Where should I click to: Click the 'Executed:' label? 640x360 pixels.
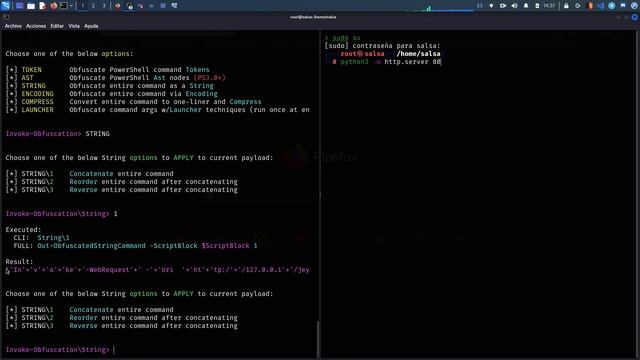click(x=23, y=230)
